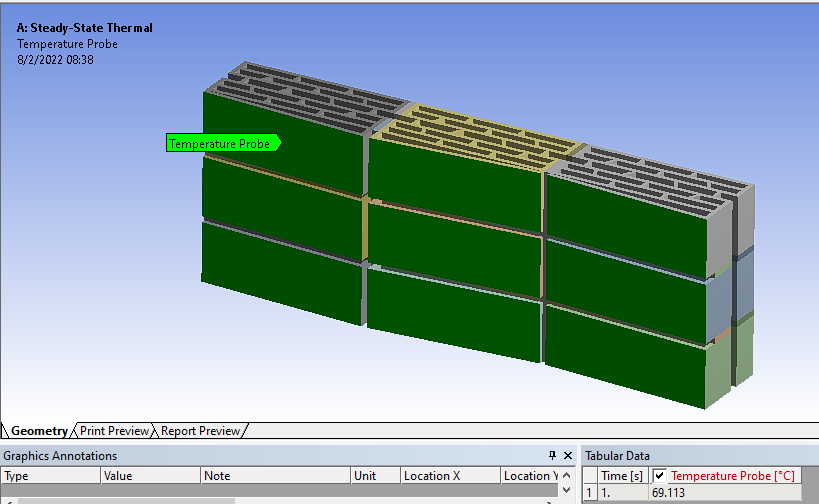Screen dimensions: 819x504
Task: Click the Time [s] column header
Action: pos(623,476)
